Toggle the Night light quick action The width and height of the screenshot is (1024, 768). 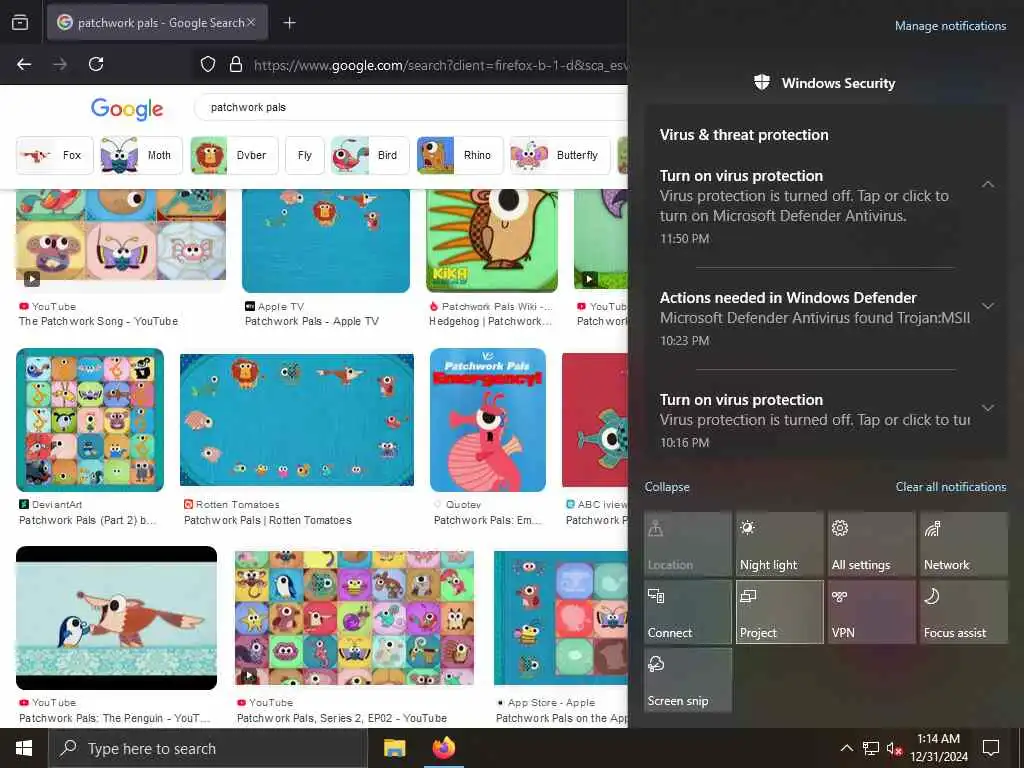[x=780, y=544]
